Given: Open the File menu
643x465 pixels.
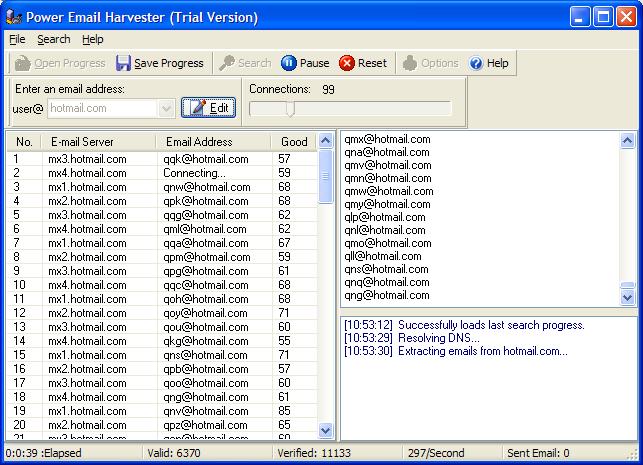Looking at the screenshot, I should tap(17, 39).
